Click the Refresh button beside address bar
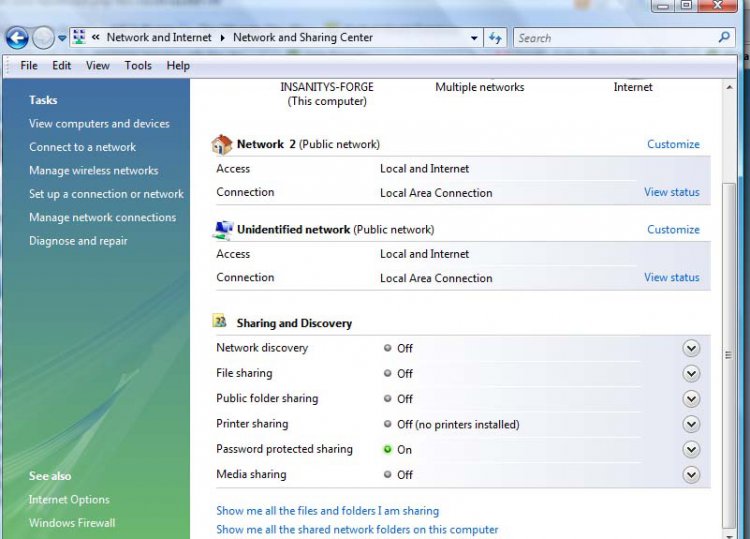Image resolution: width=750 pixels, height=539 pixels. click(x=495, y=38)
